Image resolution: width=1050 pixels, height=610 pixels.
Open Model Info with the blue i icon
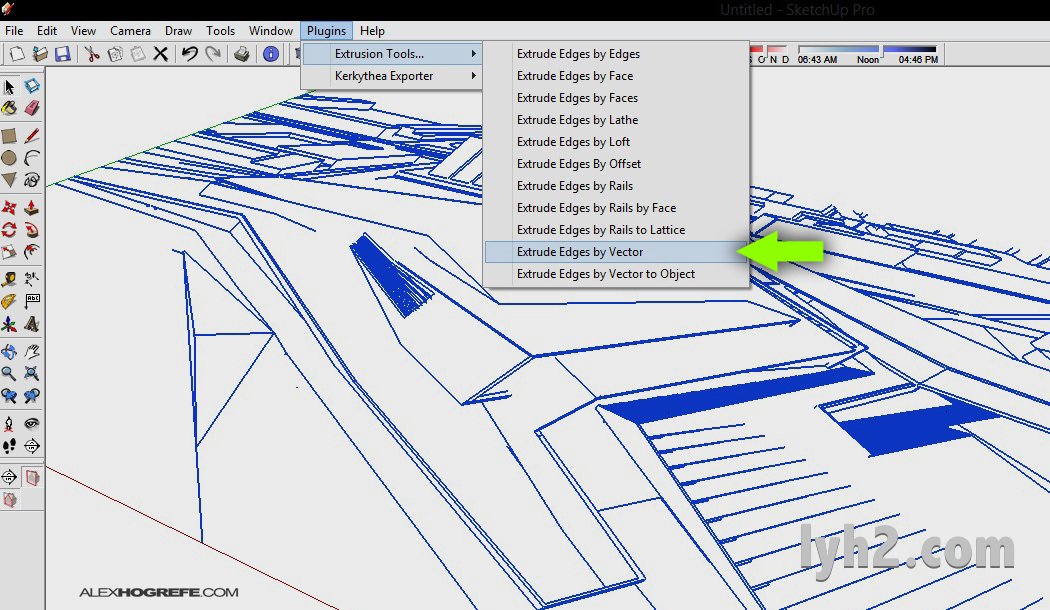[271, 54]
